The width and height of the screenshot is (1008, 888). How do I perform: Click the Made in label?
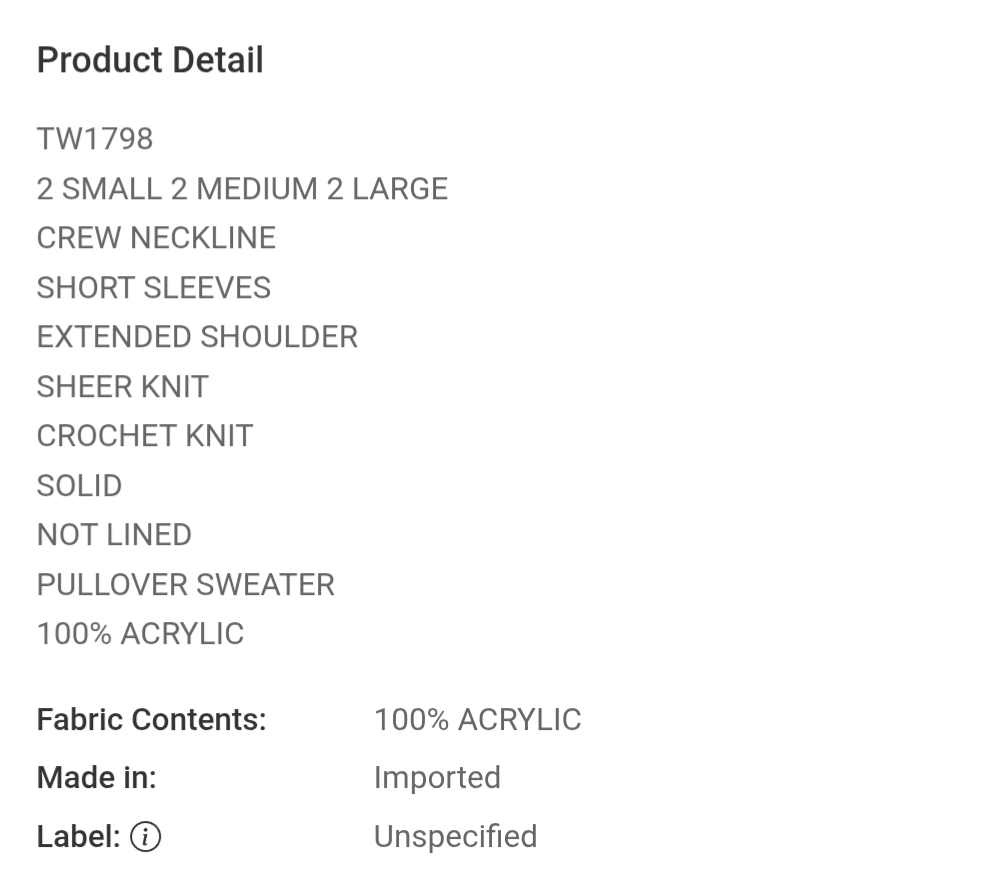tap(96, 777)
